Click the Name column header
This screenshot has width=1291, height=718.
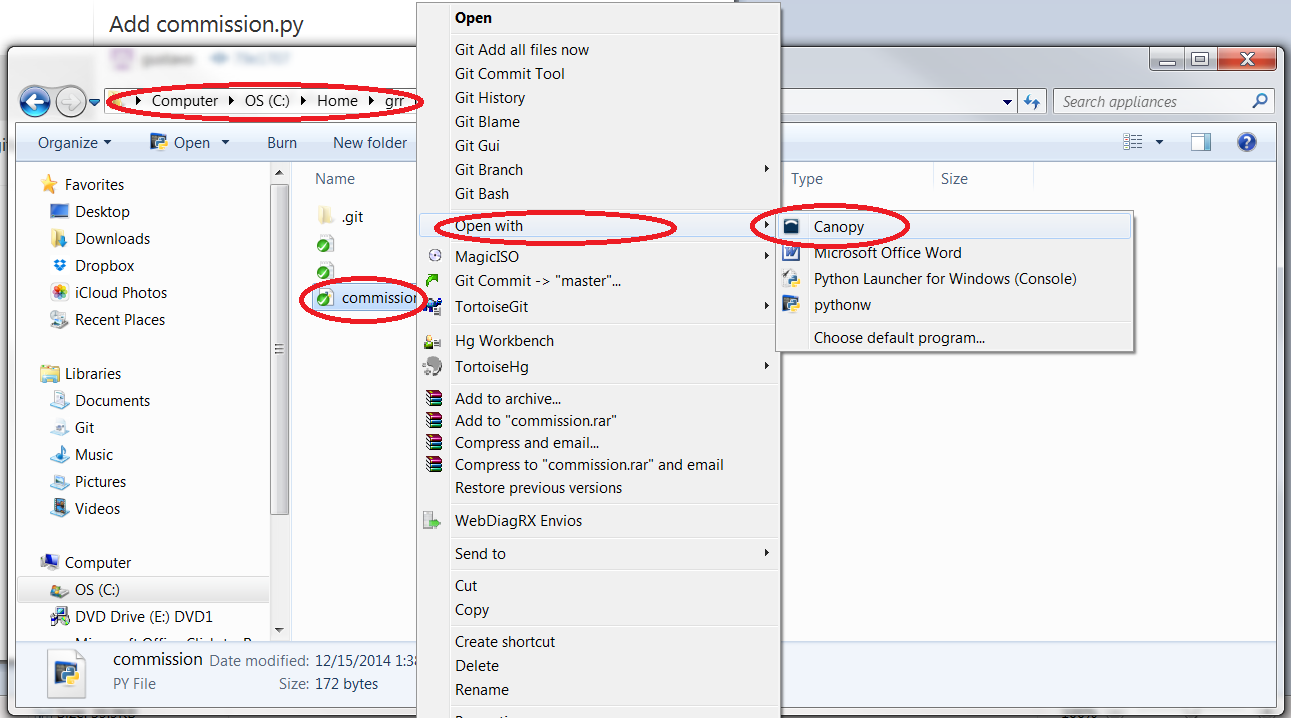pos(335,179)
